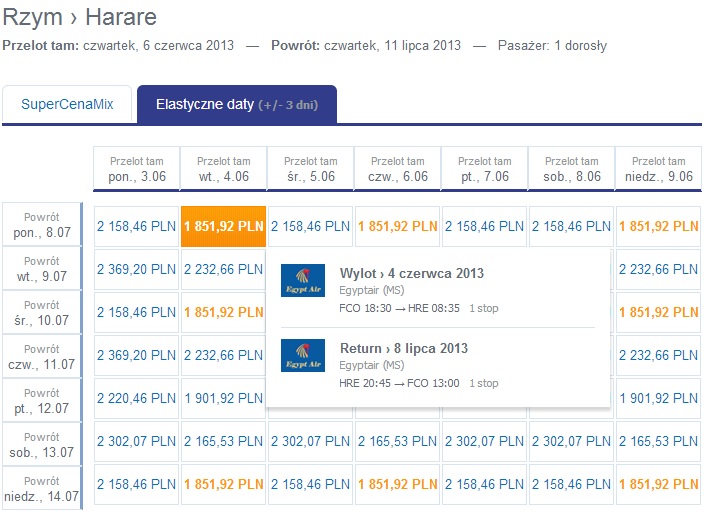
Task: Pick 2 158,46 PLN for 5.06 departure, 14.07 return
Action: pos(311,484)
